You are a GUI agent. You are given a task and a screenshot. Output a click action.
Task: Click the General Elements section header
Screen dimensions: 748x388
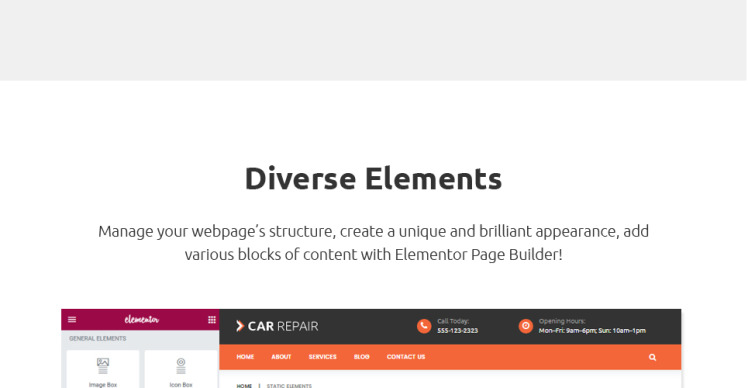click(x=98, y=338)
